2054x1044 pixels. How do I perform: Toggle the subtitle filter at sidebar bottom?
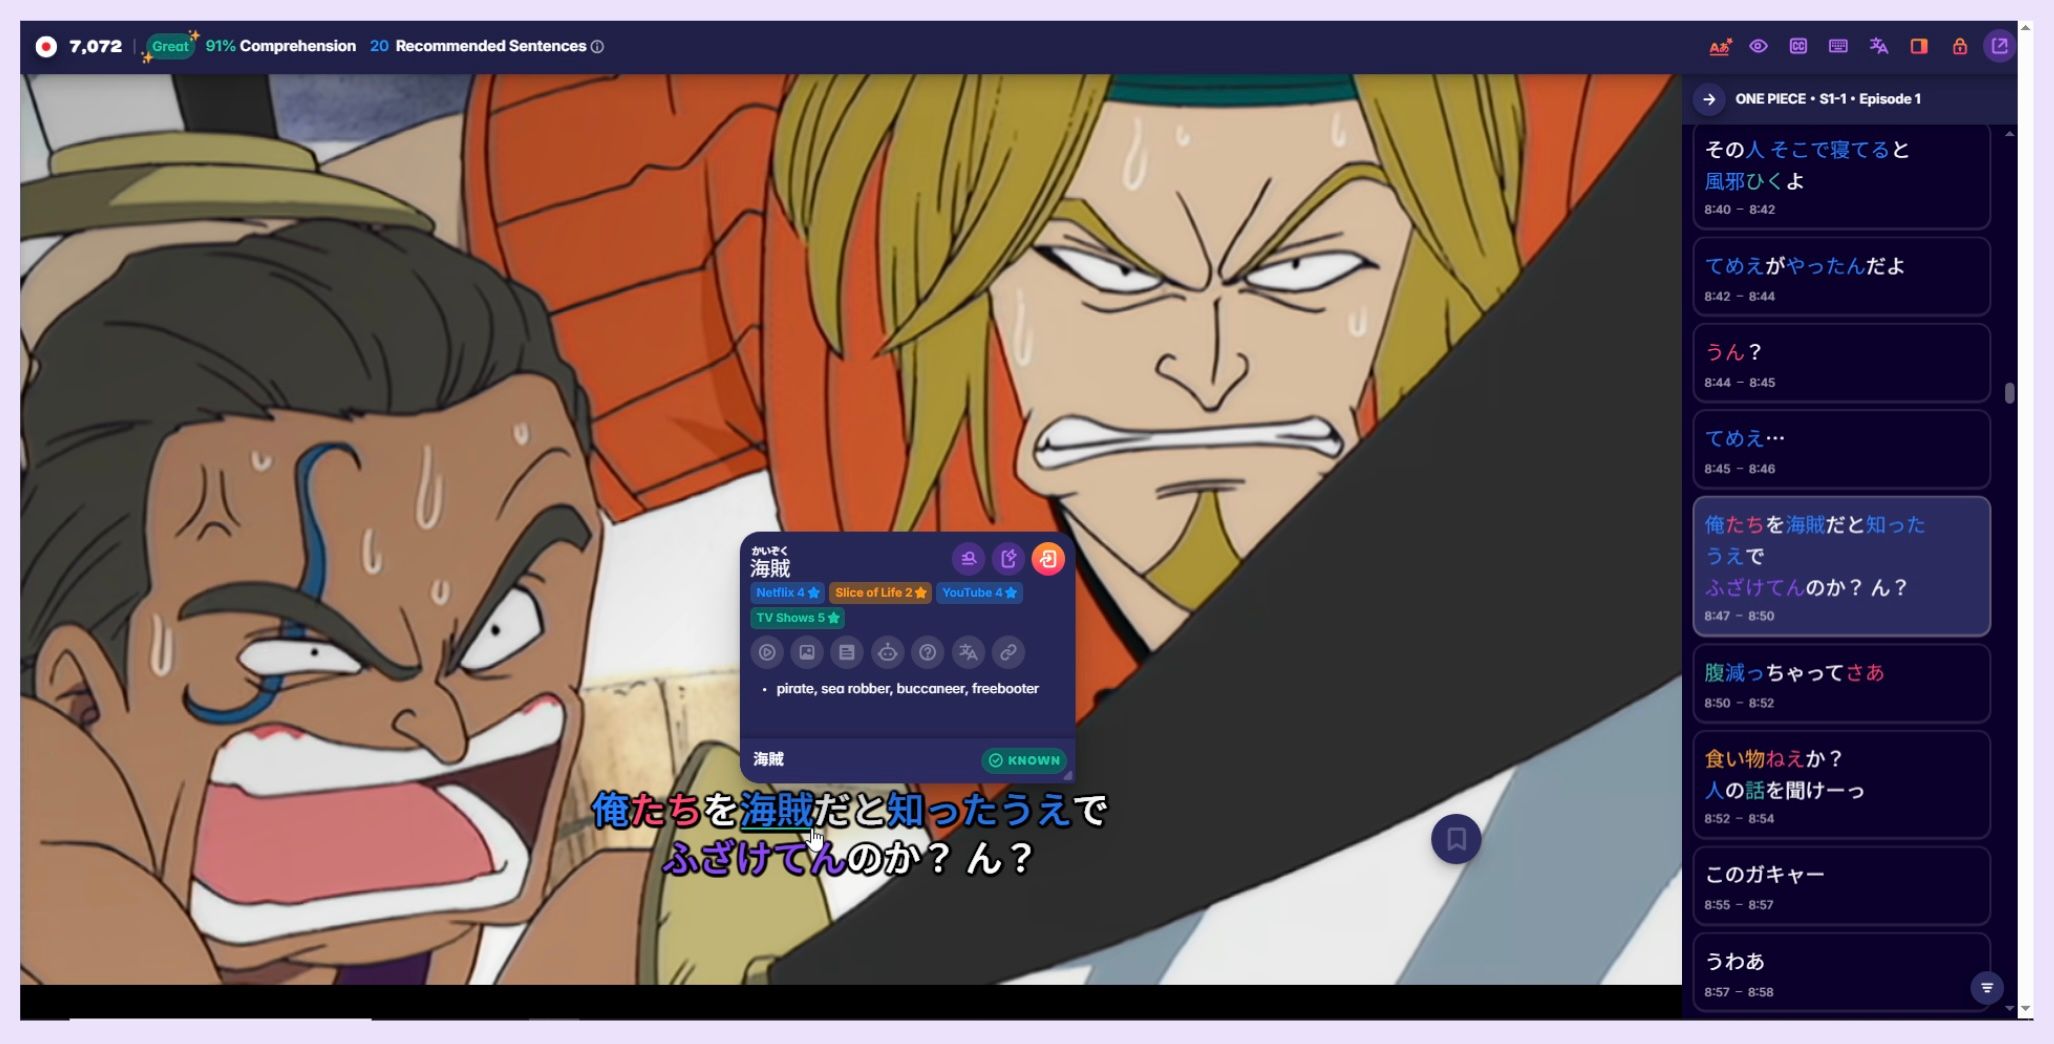[1987, 988]
